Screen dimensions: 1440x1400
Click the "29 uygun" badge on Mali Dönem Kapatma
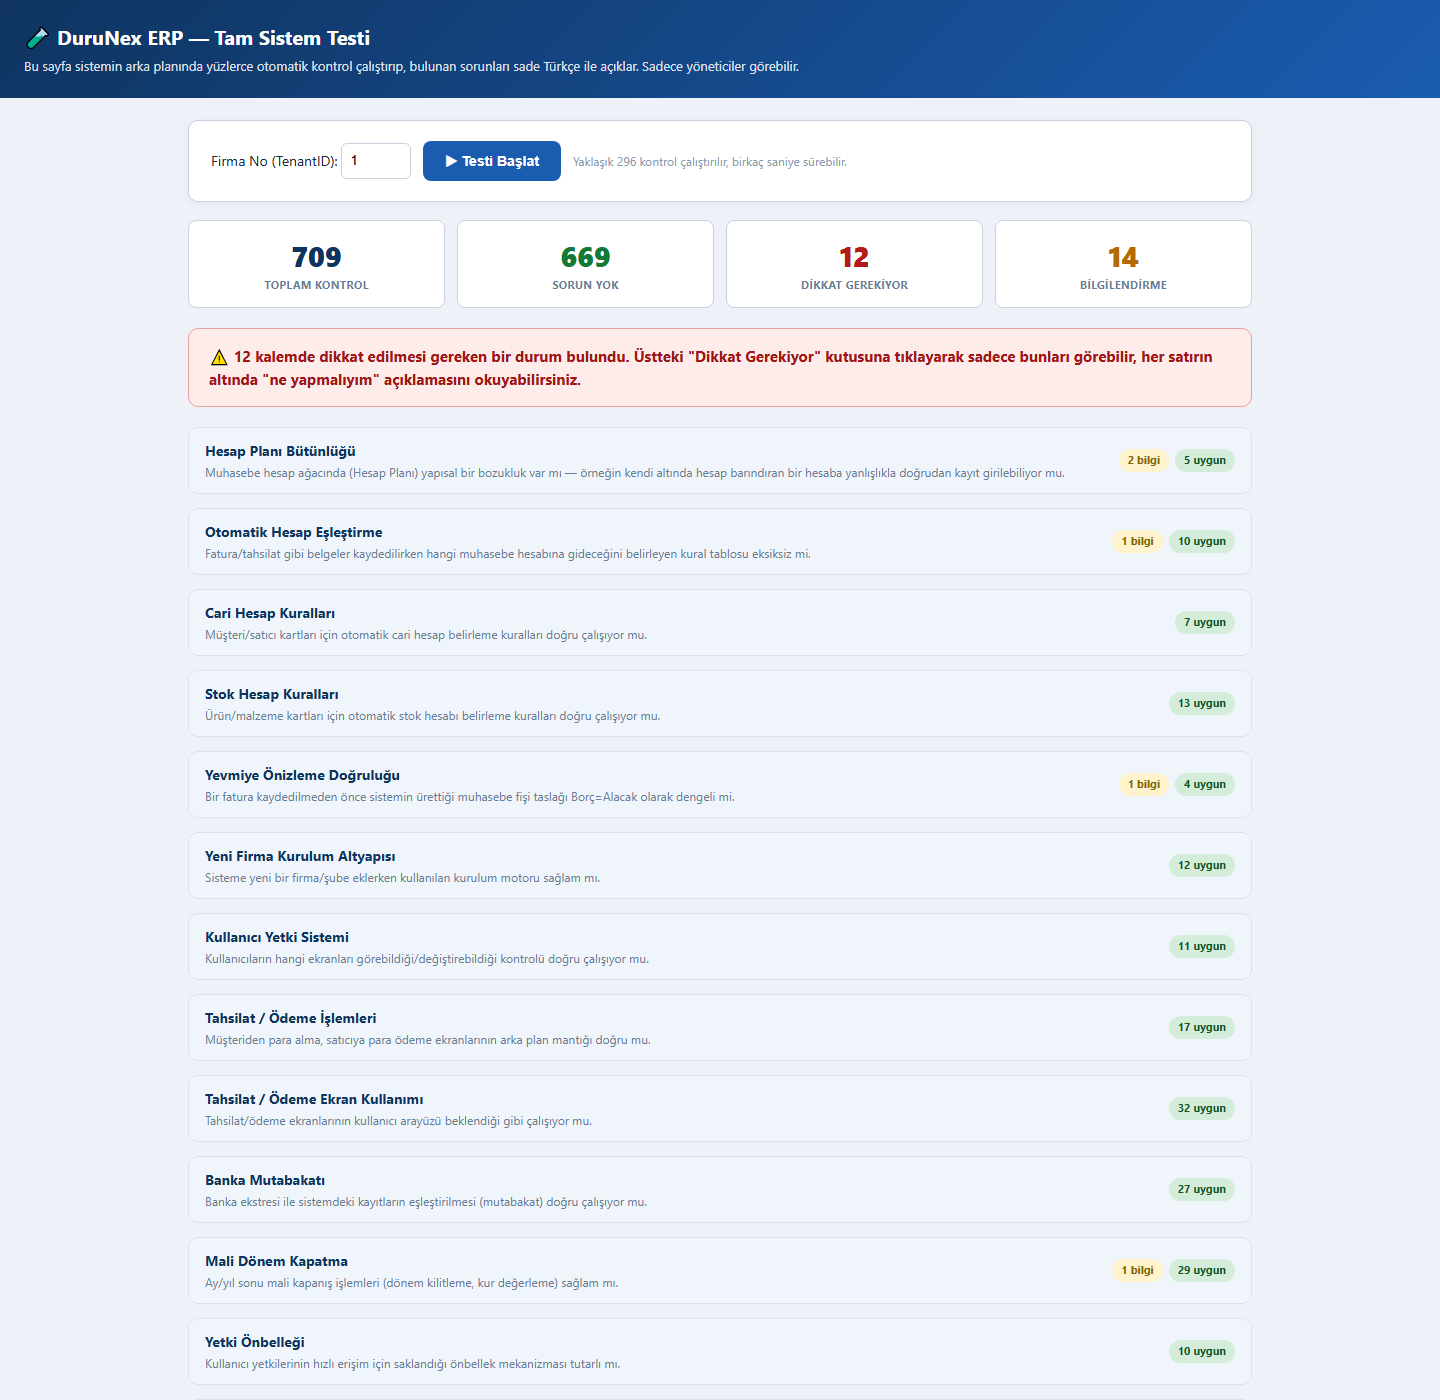click(1202, 1271)
